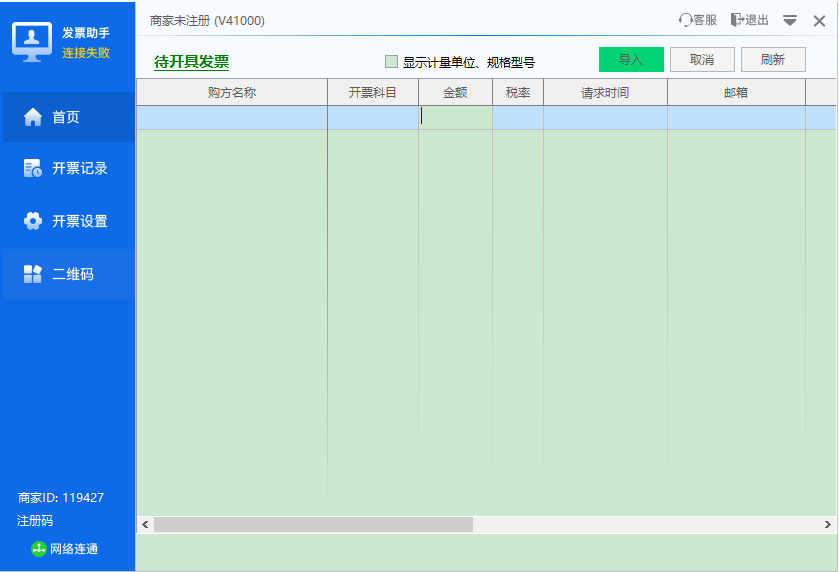
Task: Go to the 首页 menu item
Action: point(68,117)
